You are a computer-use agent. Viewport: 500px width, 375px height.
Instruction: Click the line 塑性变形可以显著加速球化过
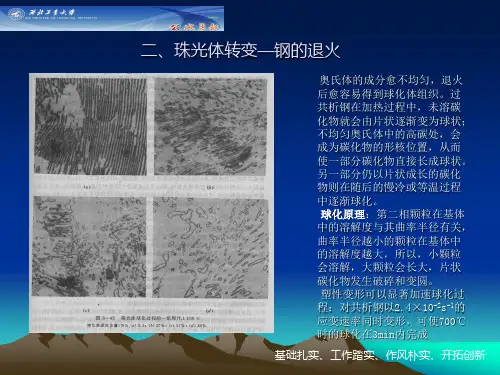coord(392,295)
